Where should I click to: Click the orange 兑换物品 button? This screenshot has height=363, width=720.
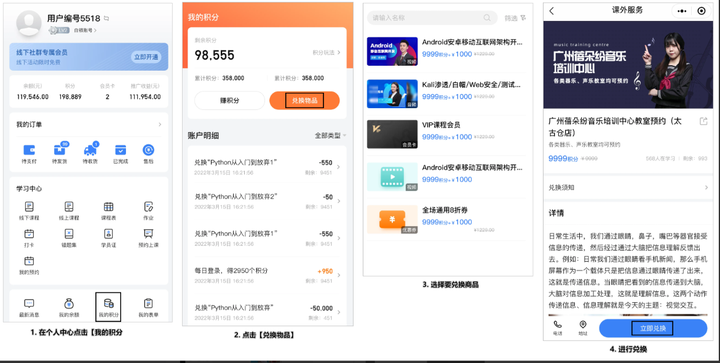click(304, 101)
